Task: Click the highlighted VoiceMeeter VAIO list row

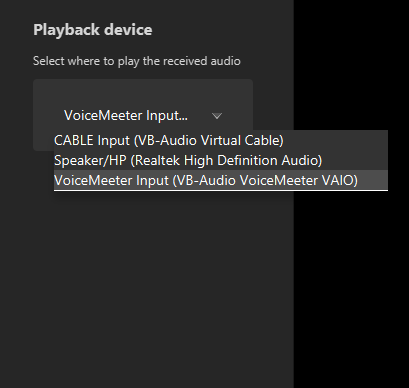Action: [221, 180]
